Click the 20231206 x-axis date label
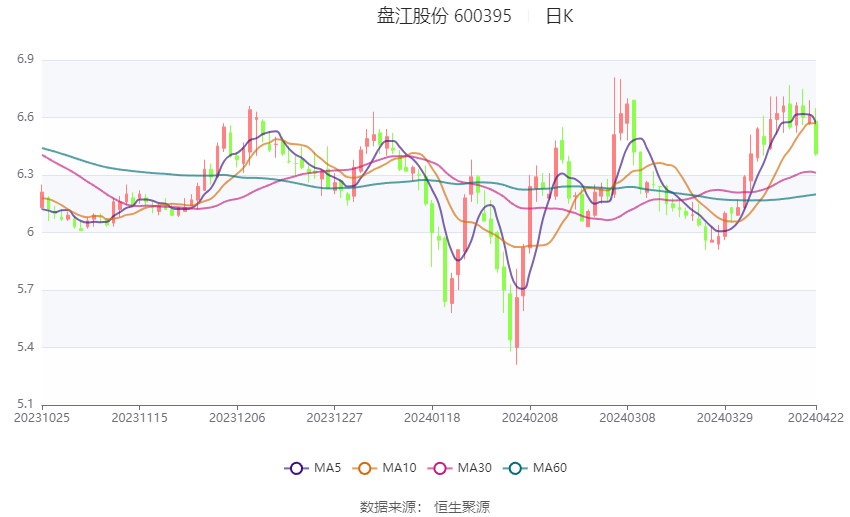The image size is (850, 517). 237,418
